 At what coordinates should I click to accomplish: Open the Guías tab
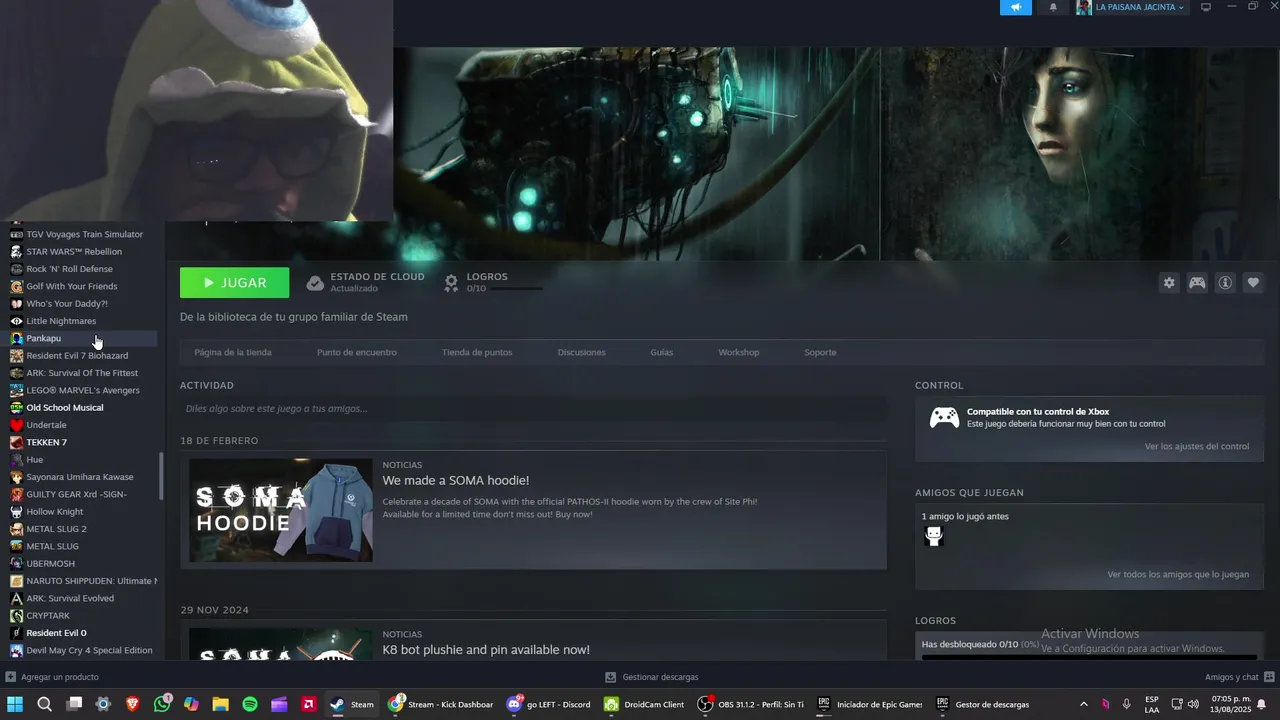[662, 352]
